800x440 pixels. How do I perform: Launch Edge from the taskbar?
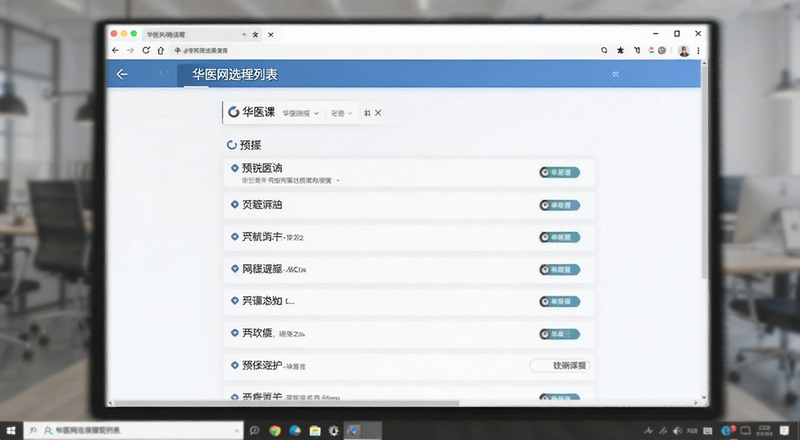(x=295, y=431)
